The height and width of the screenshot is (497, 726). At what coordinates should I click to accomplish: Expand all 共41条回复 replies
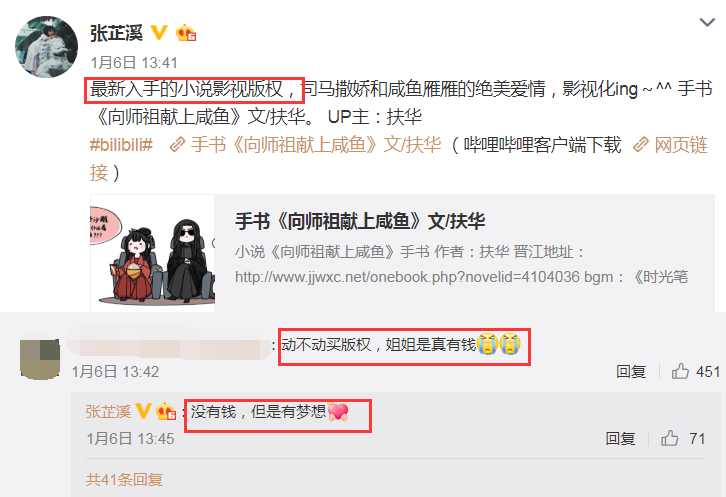[124, 479]
